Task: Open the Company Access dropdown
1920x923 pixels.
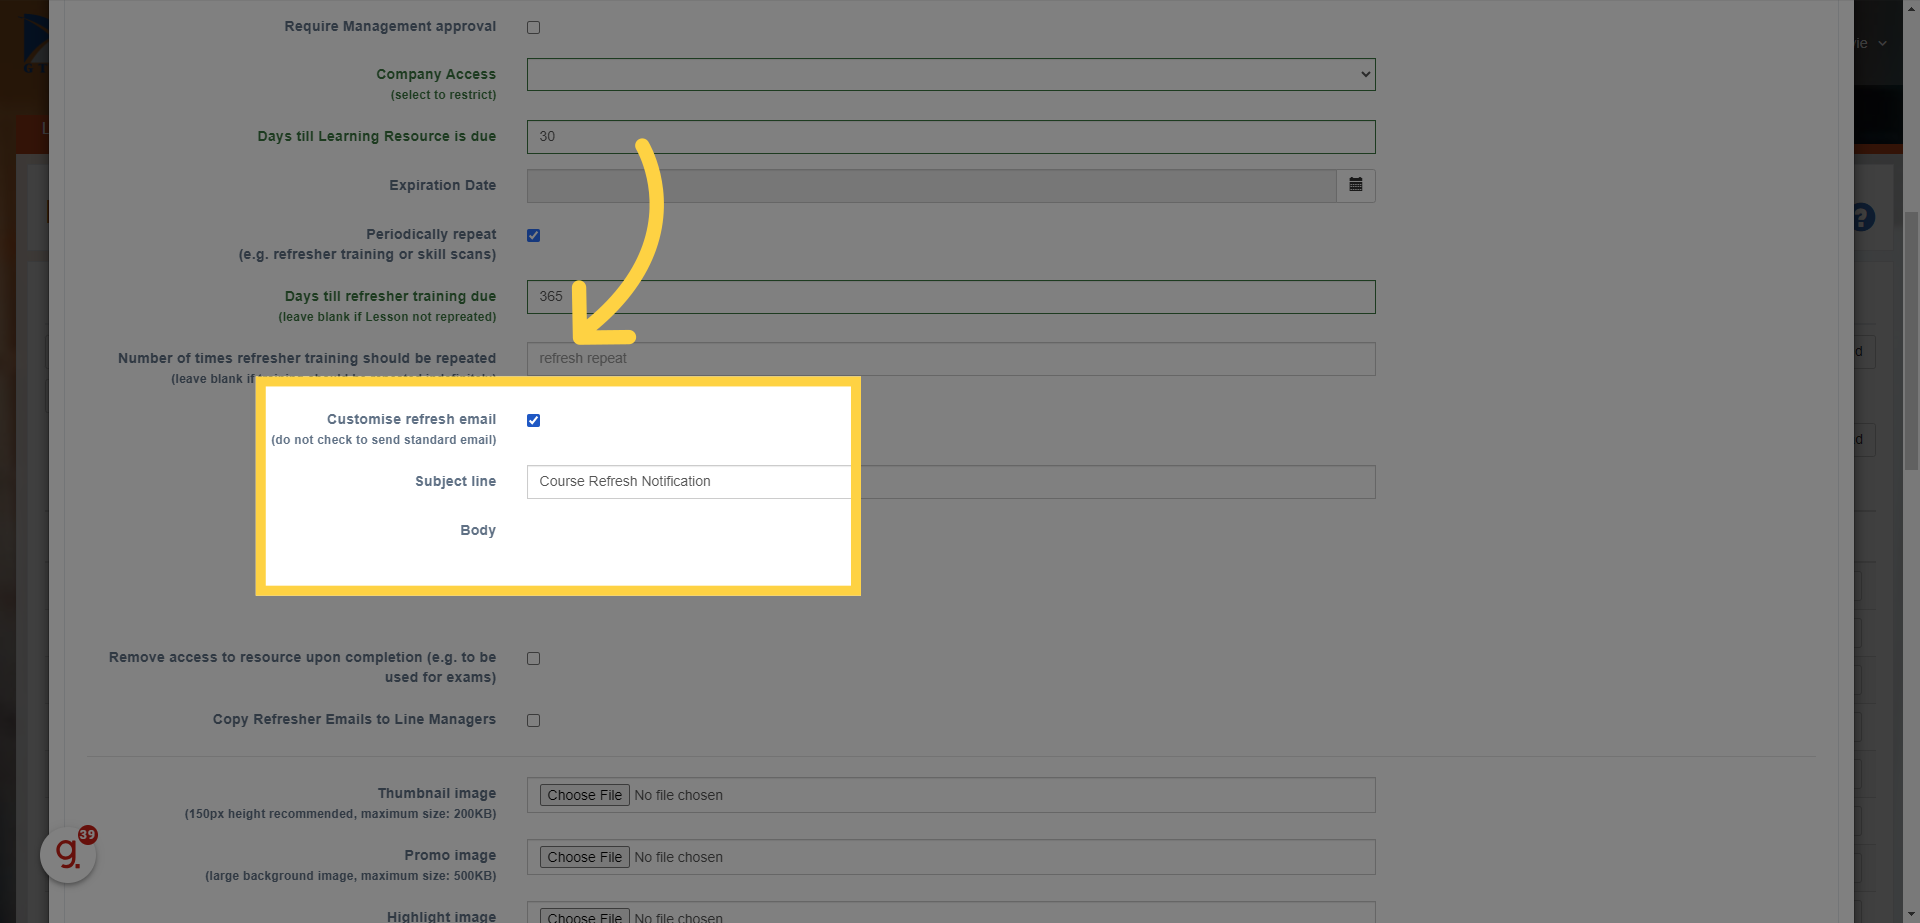Action: pyautogui.click(x=951, y=74)
